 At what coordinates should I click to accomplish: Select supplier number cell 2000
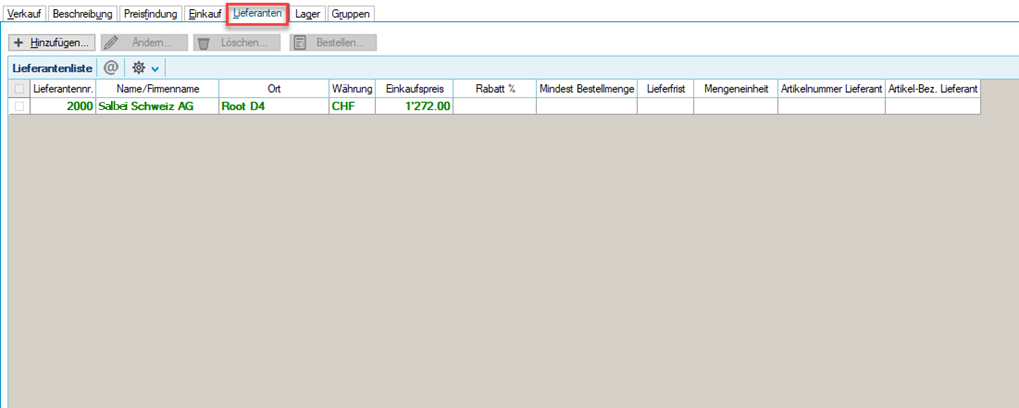(x=63, y=107)
